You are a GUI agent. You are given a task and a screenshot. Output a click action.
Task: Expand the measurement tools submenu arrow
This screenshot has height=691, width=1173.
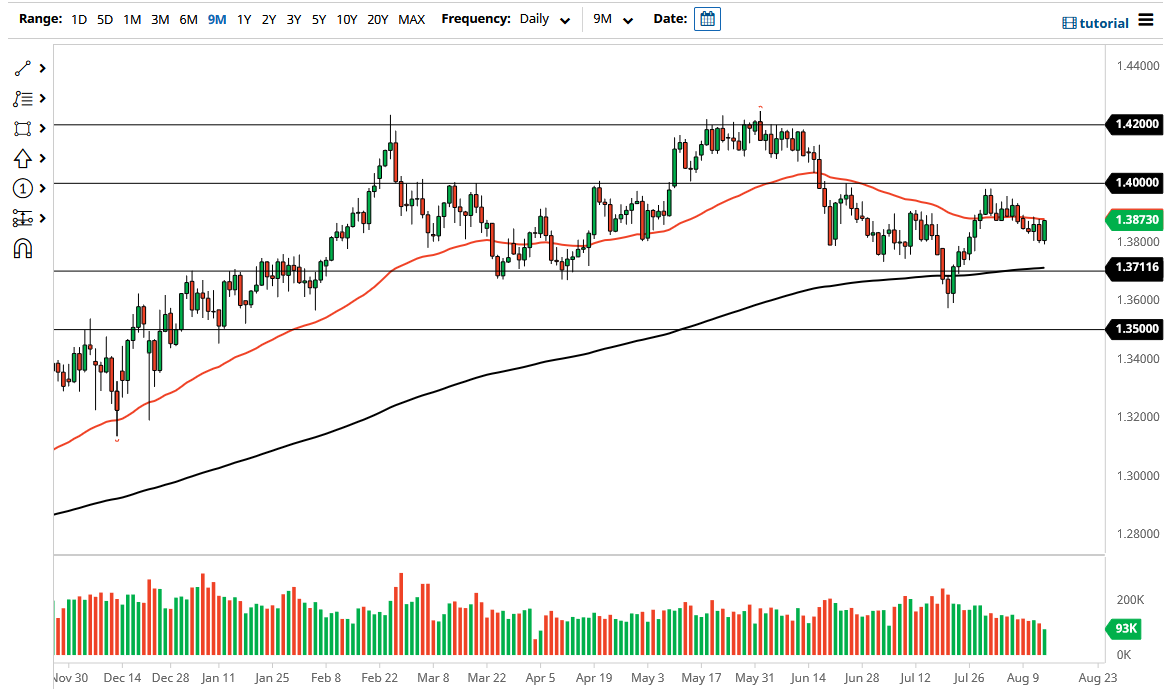(x=43, y=218)
